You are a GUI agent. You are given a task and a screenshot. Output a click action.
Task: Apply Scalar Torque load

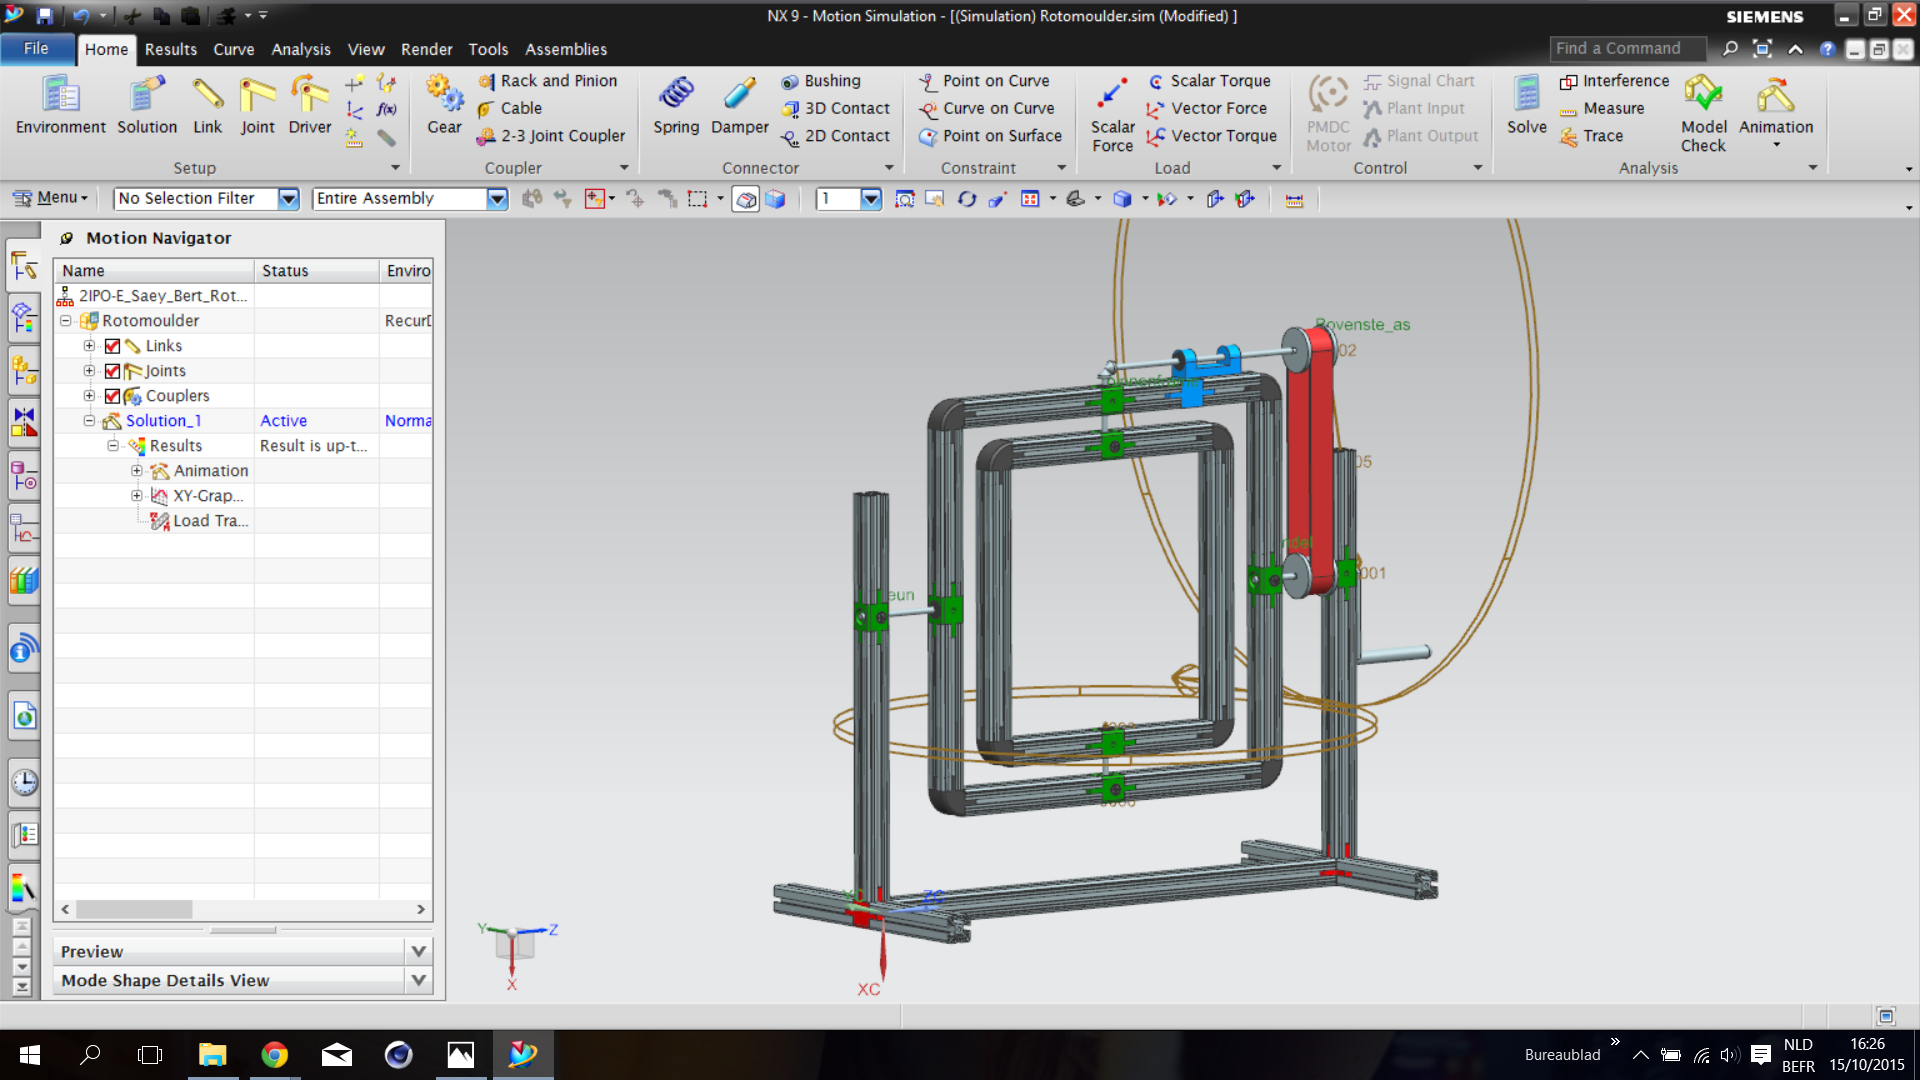pos(1209,81)
